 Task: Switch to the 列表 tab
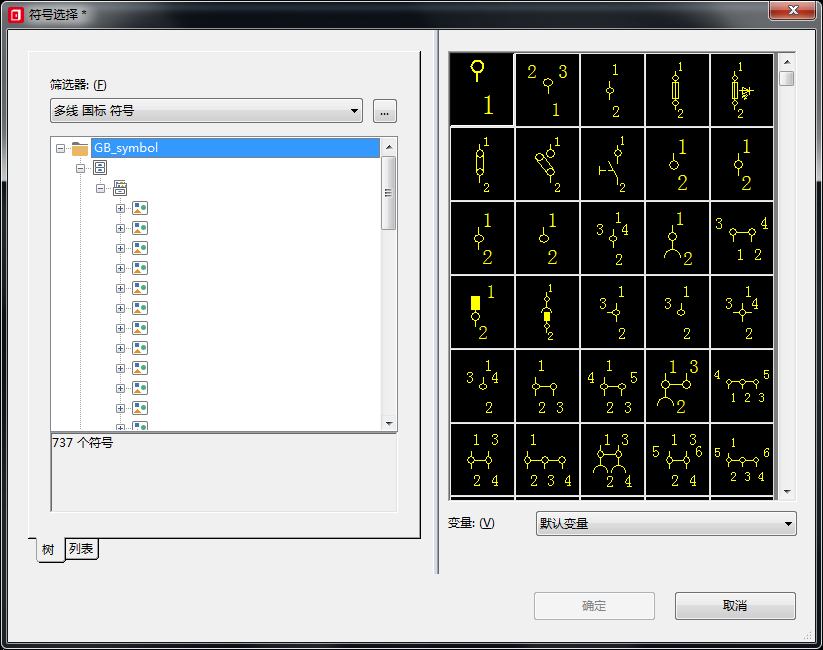pyautogui.click(x=82, y=549)
